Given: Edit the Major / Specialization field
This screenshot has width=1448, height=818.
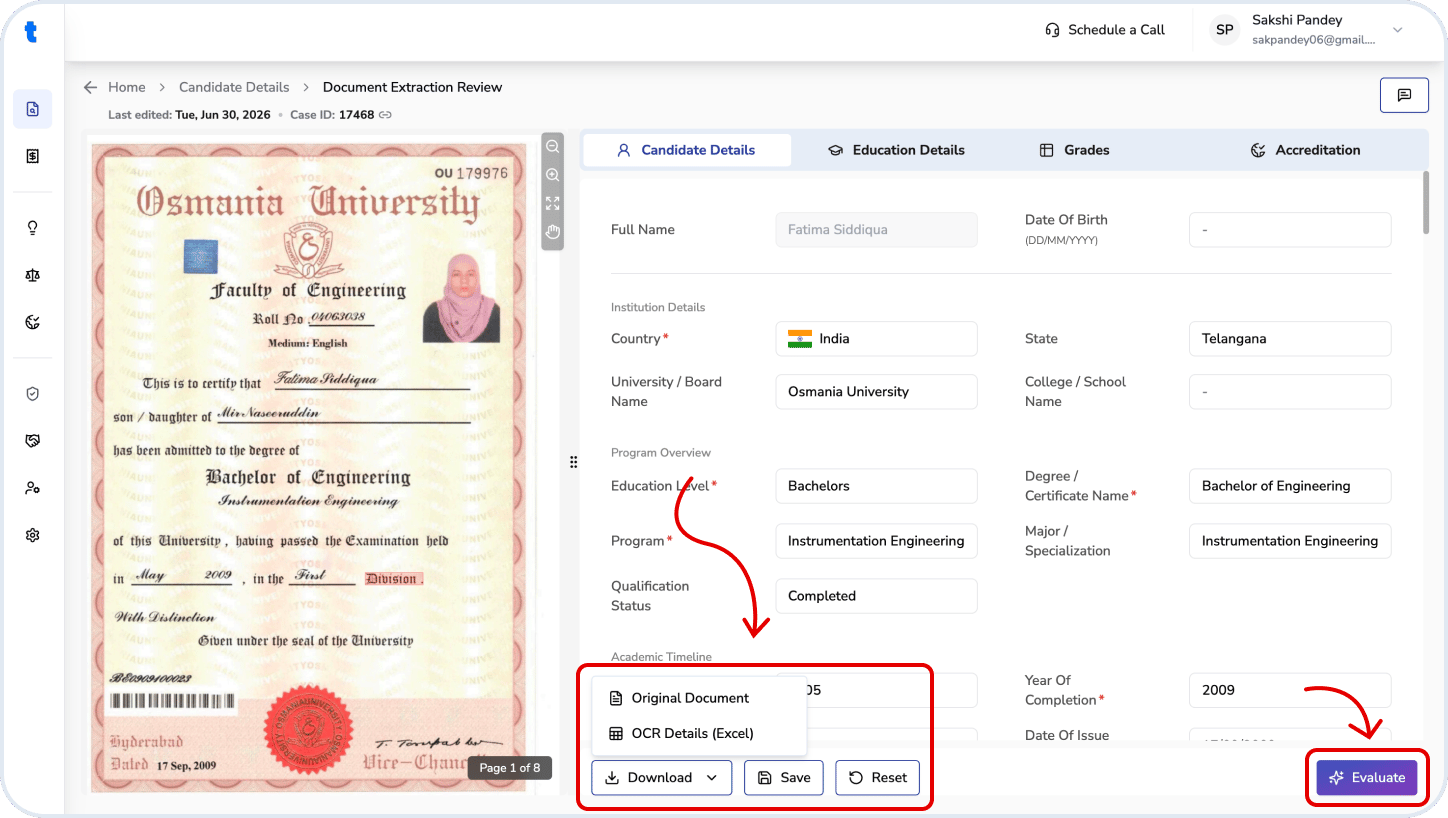Looking at the screenshot, I should coord(1290,541).
